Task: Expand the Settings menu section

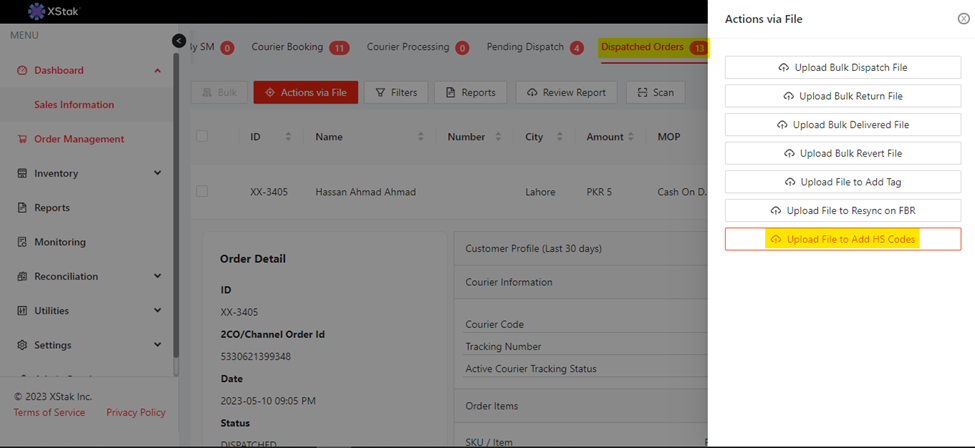Action: click(x=157, y=345)
